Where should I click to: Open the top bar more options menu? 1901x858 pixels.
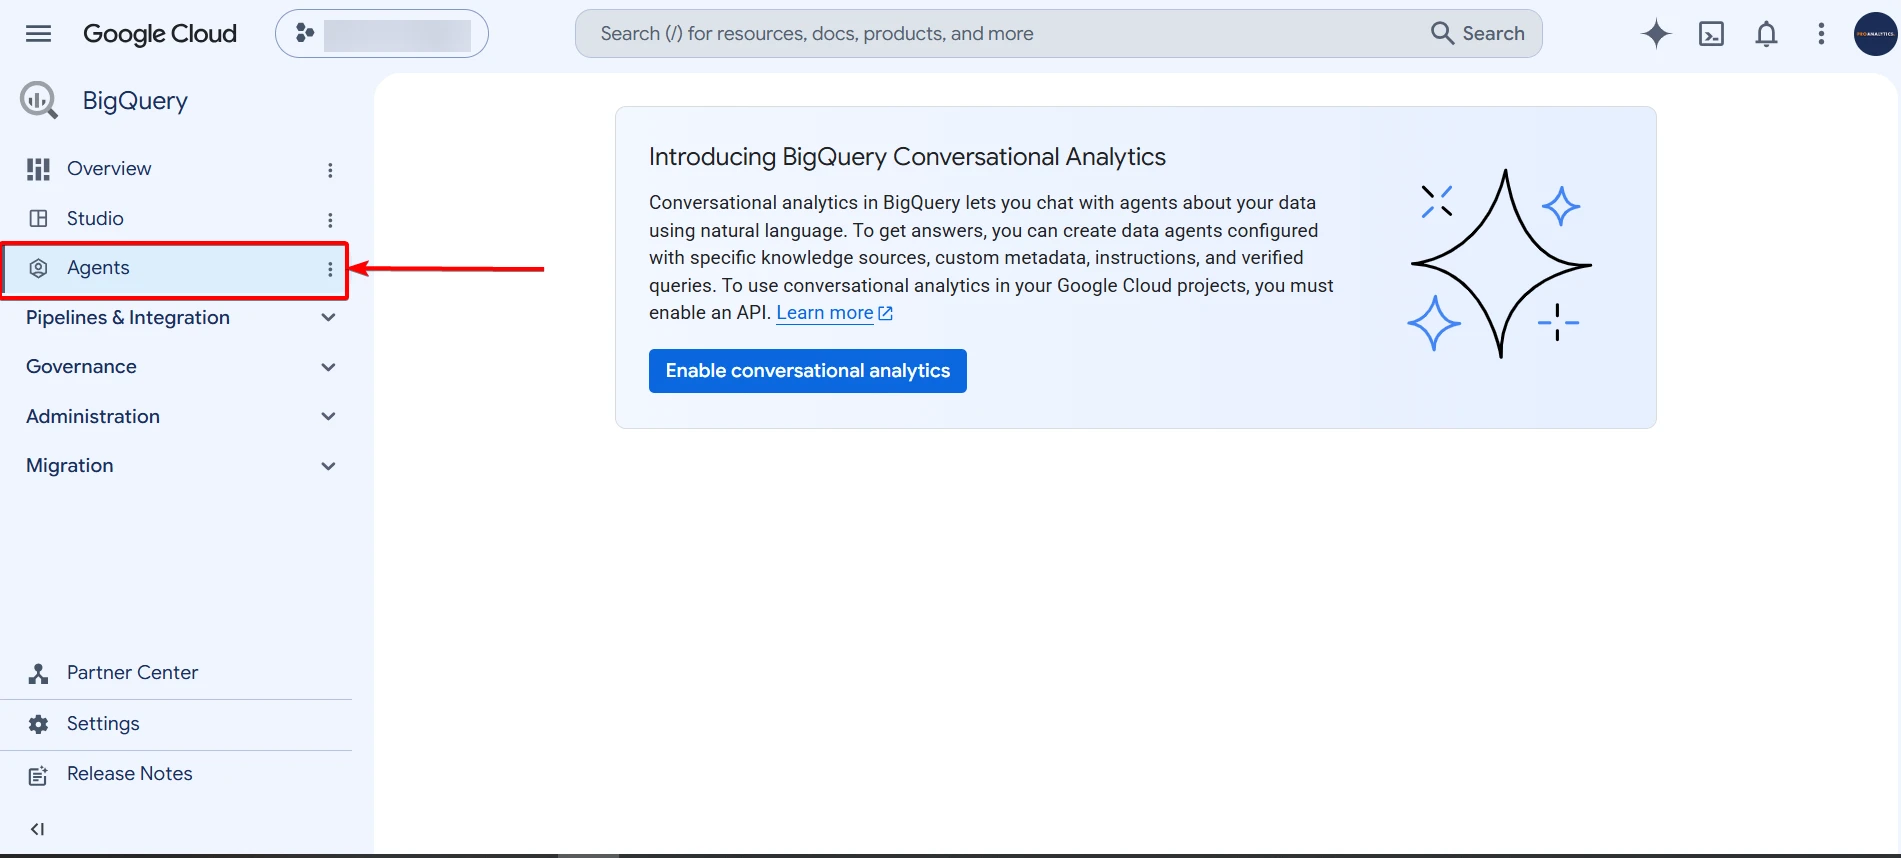tap(1821, 34)
